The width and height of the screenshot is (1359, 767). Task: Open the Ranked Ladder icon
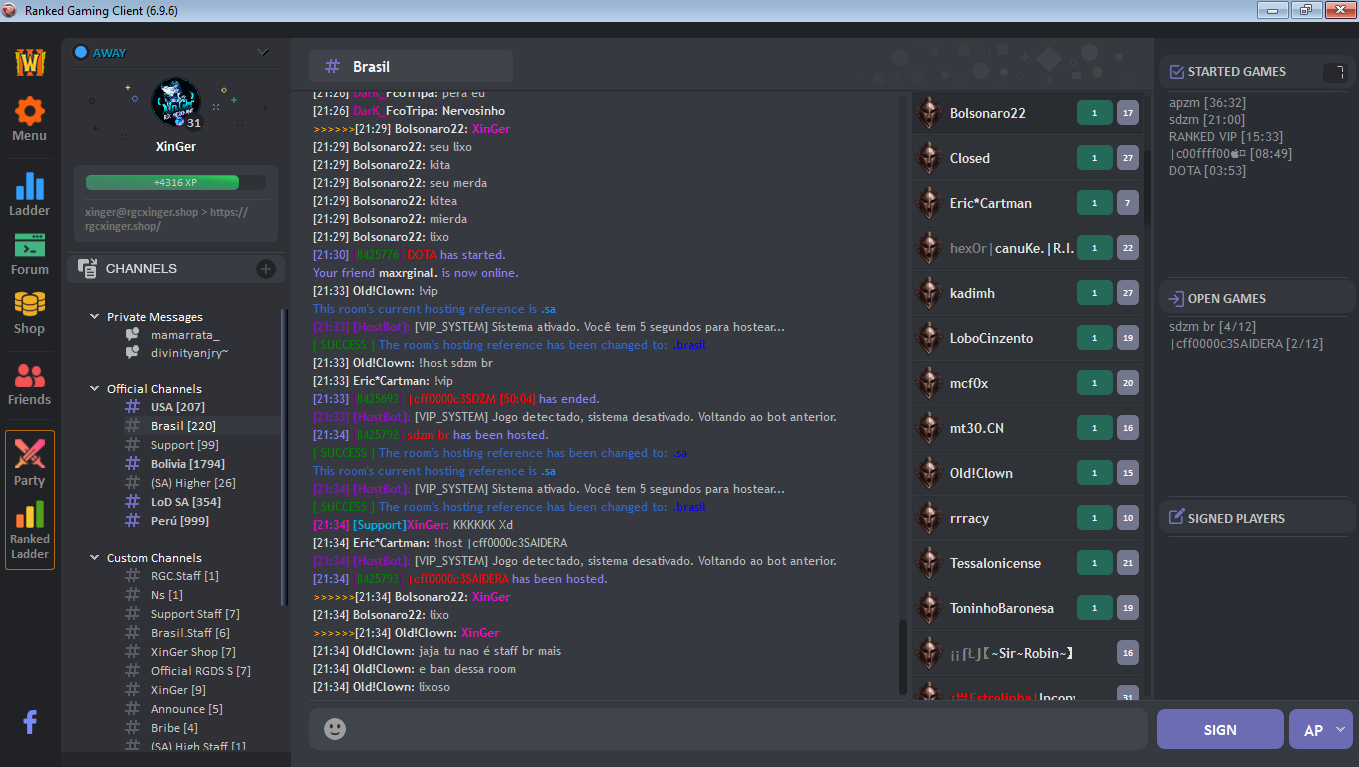click(30, 514)
